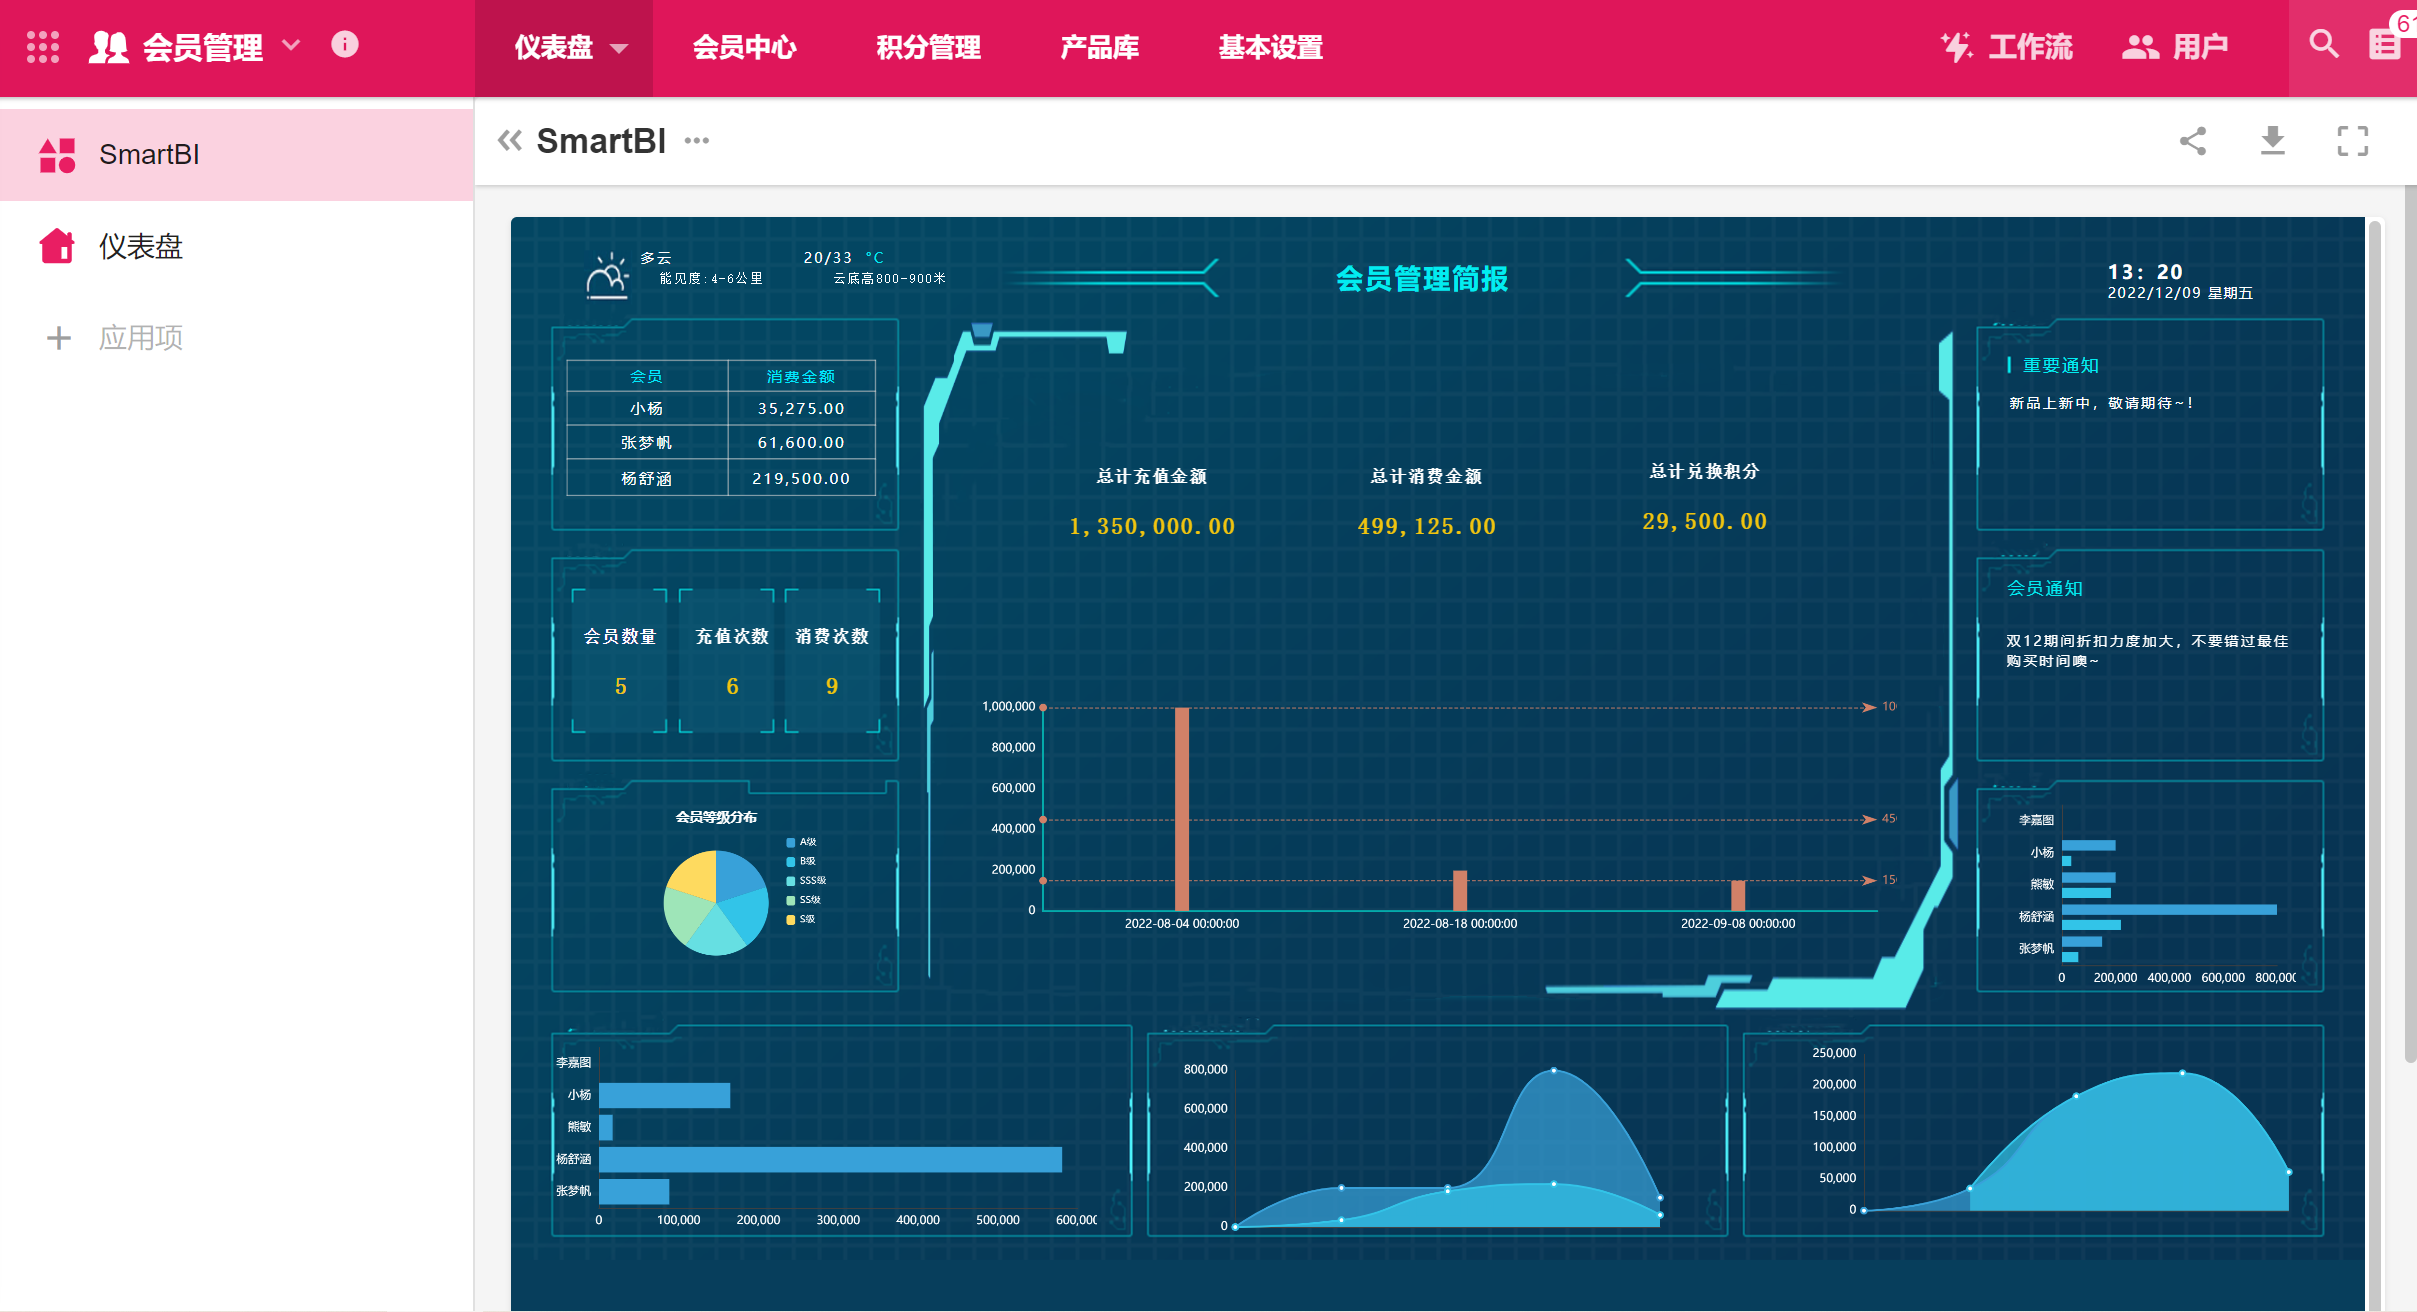Screen dimensions: 2417x1312
Task: Click the yellow slice of the pie chart
Action: [x=695, y=876]
